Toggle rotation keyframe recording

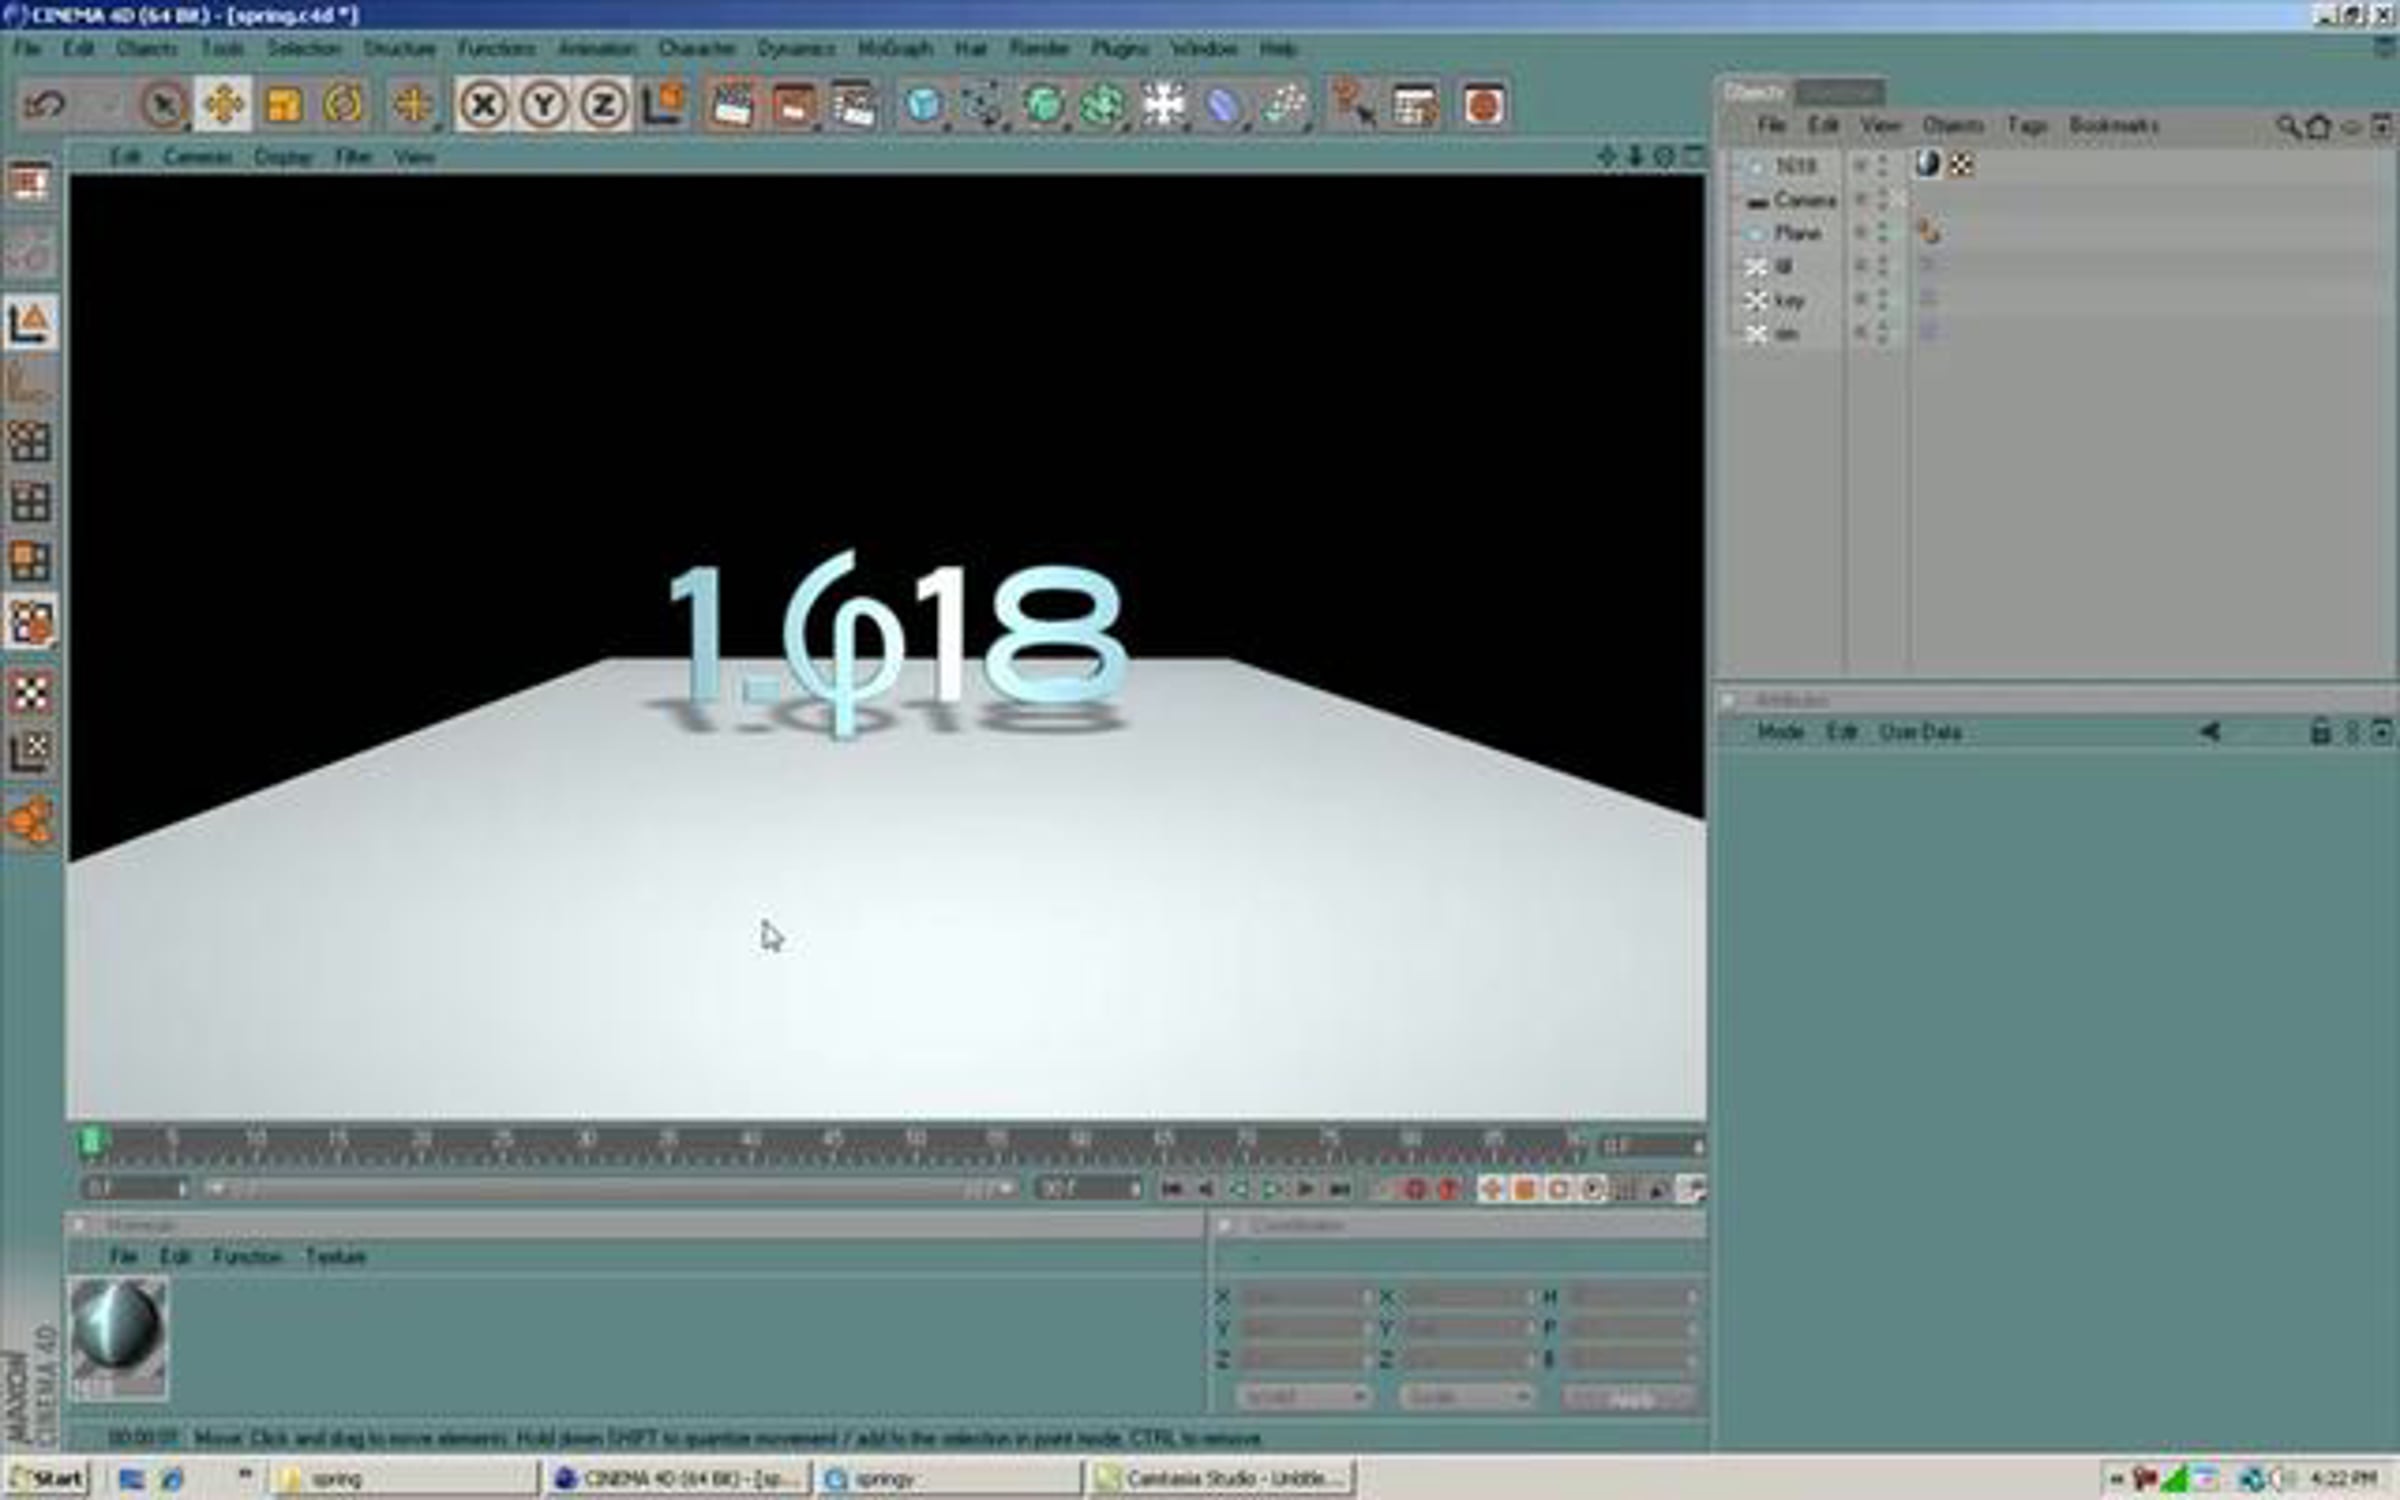[x=1558, y=1188]
